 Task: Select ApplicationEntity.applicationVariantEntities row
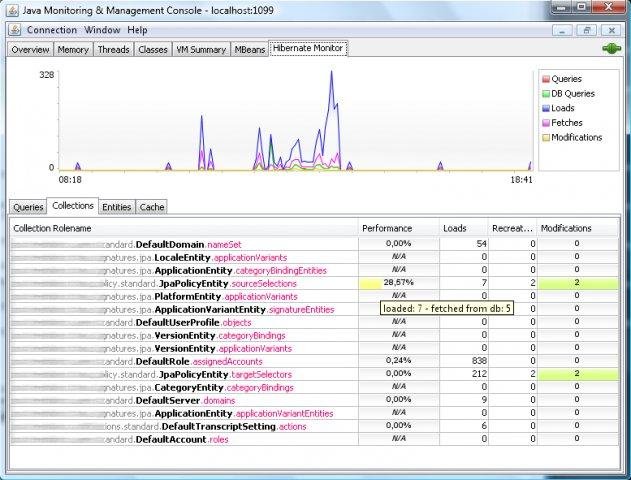click(315, 413)
